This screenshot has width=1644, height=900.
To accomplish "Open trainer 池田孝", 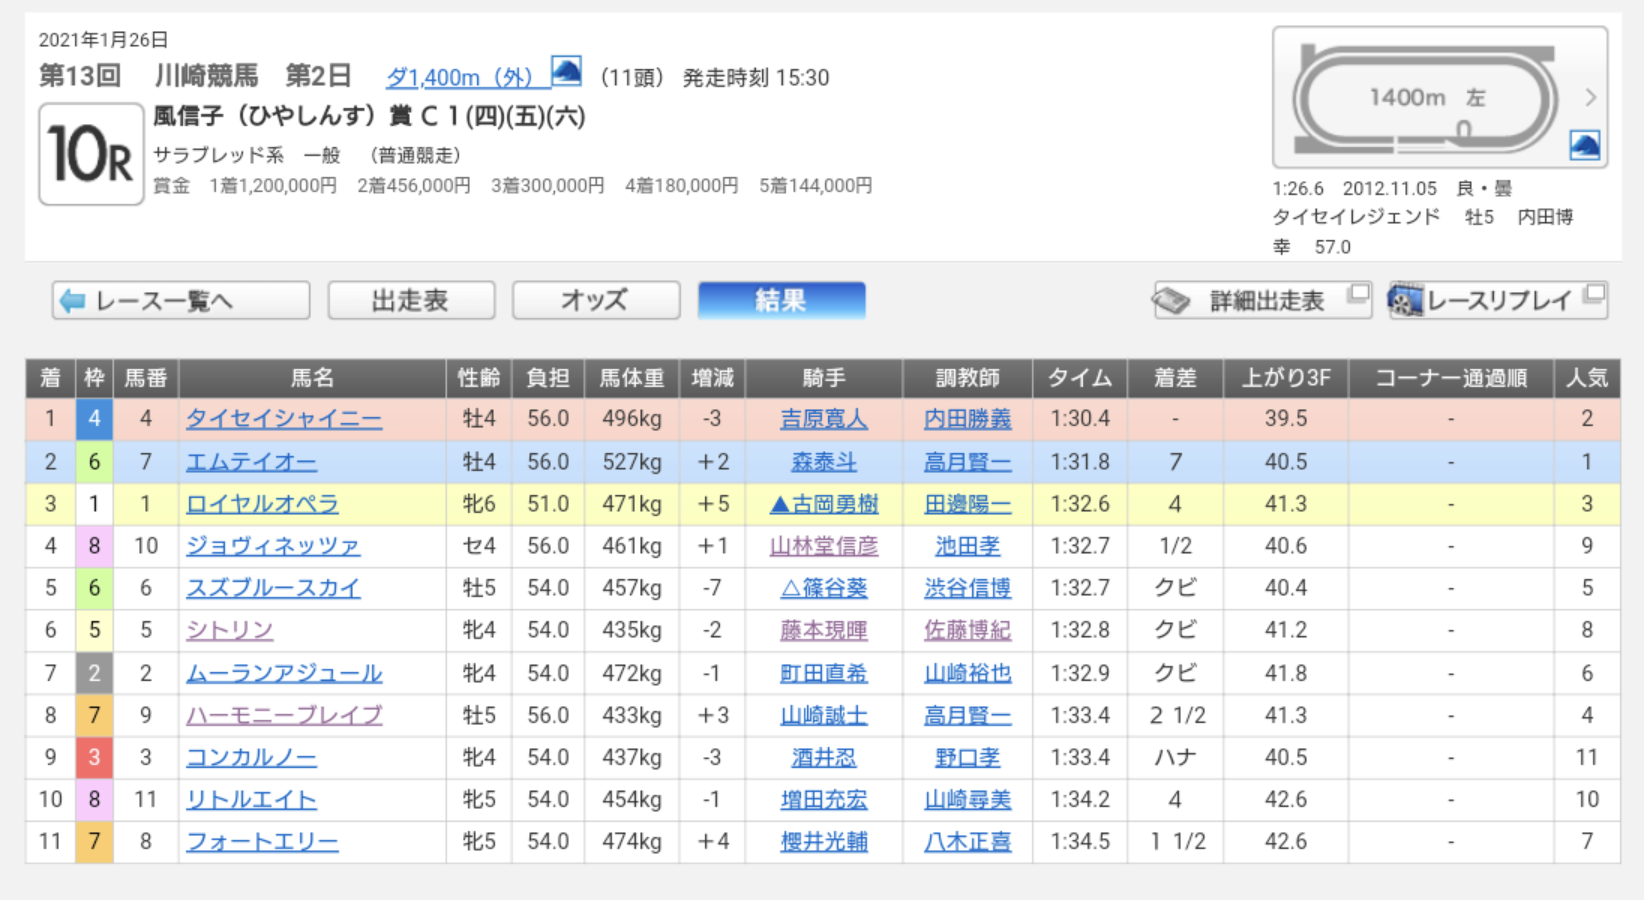I will (x=968, y=546).
